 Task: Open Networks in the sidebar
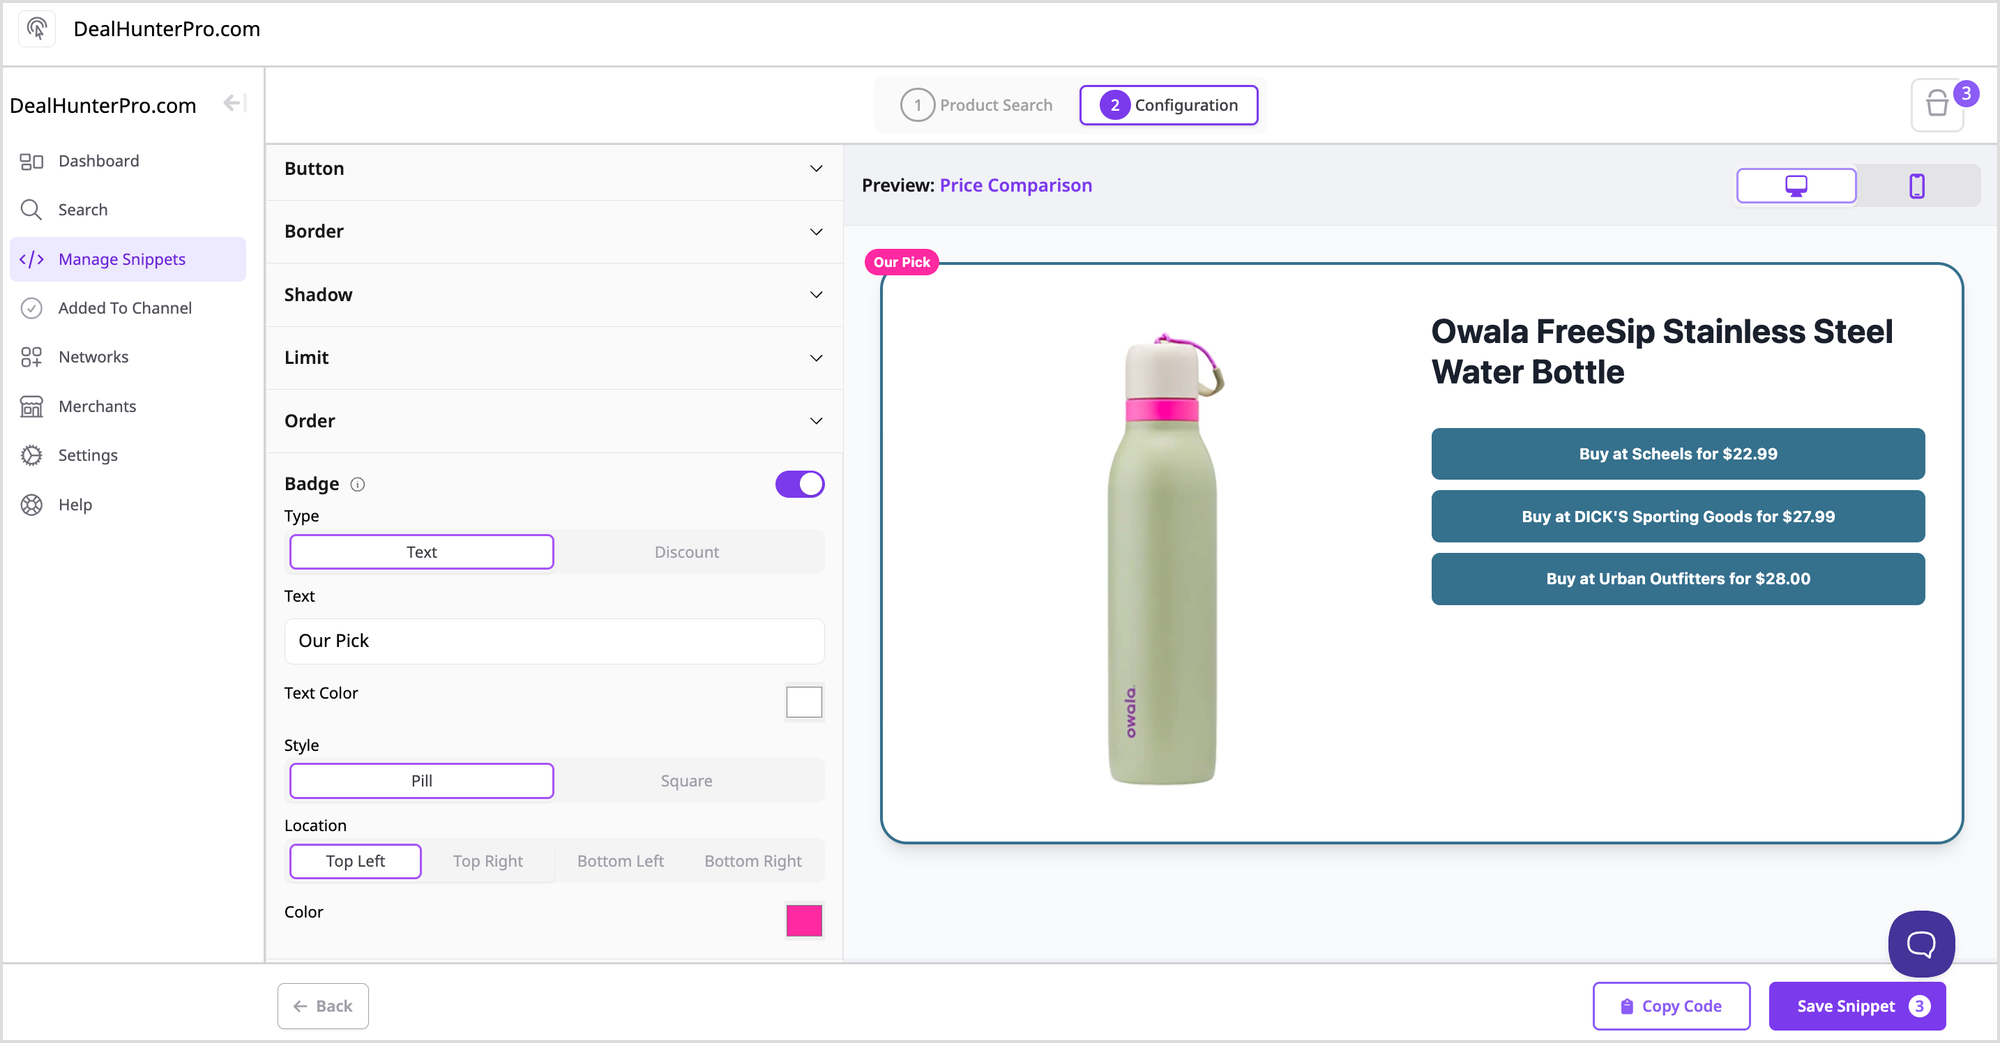point(128,357)
